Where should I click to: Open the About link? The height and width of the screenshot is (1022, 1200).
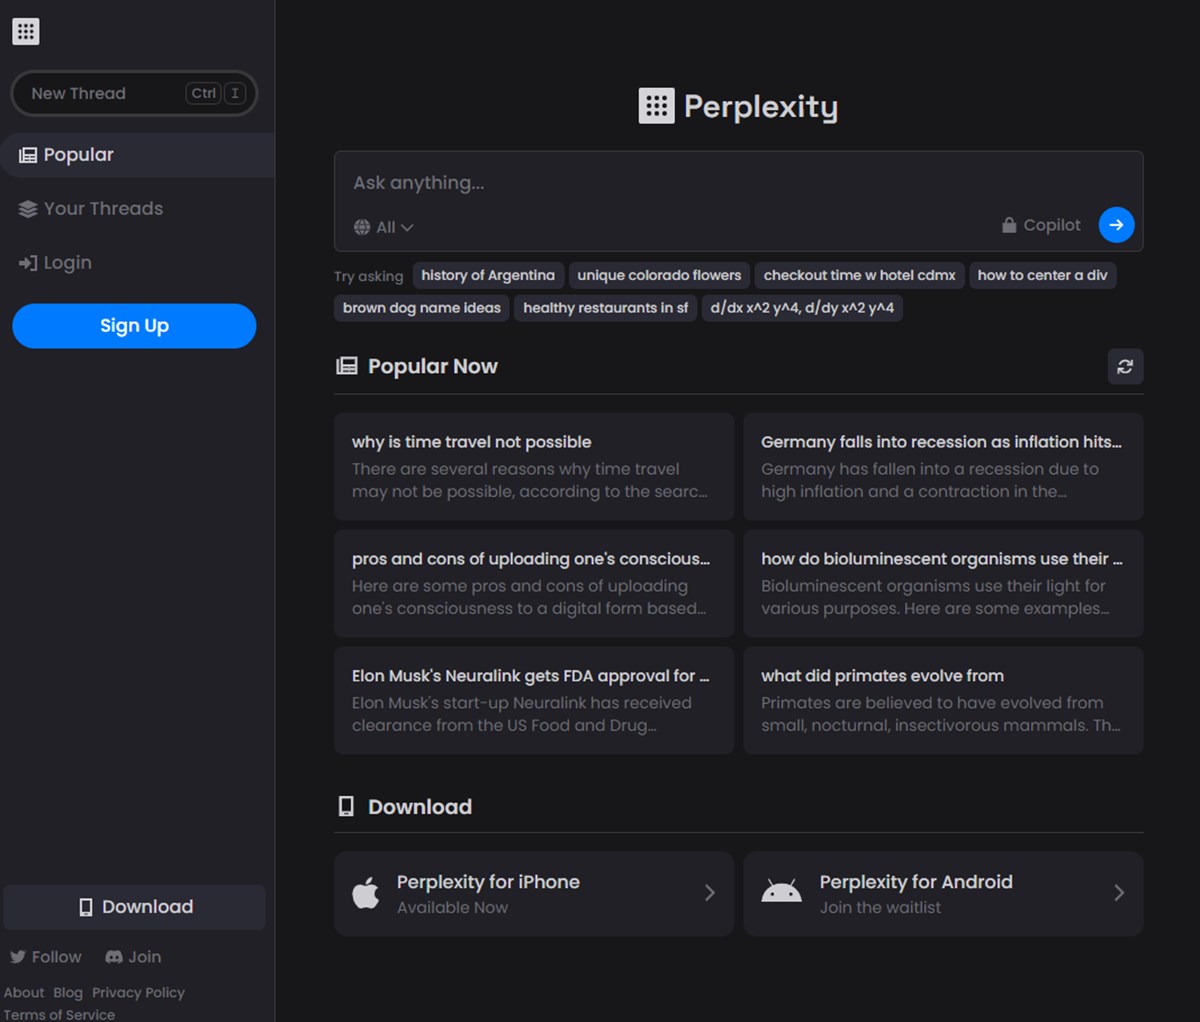[24, 993]
